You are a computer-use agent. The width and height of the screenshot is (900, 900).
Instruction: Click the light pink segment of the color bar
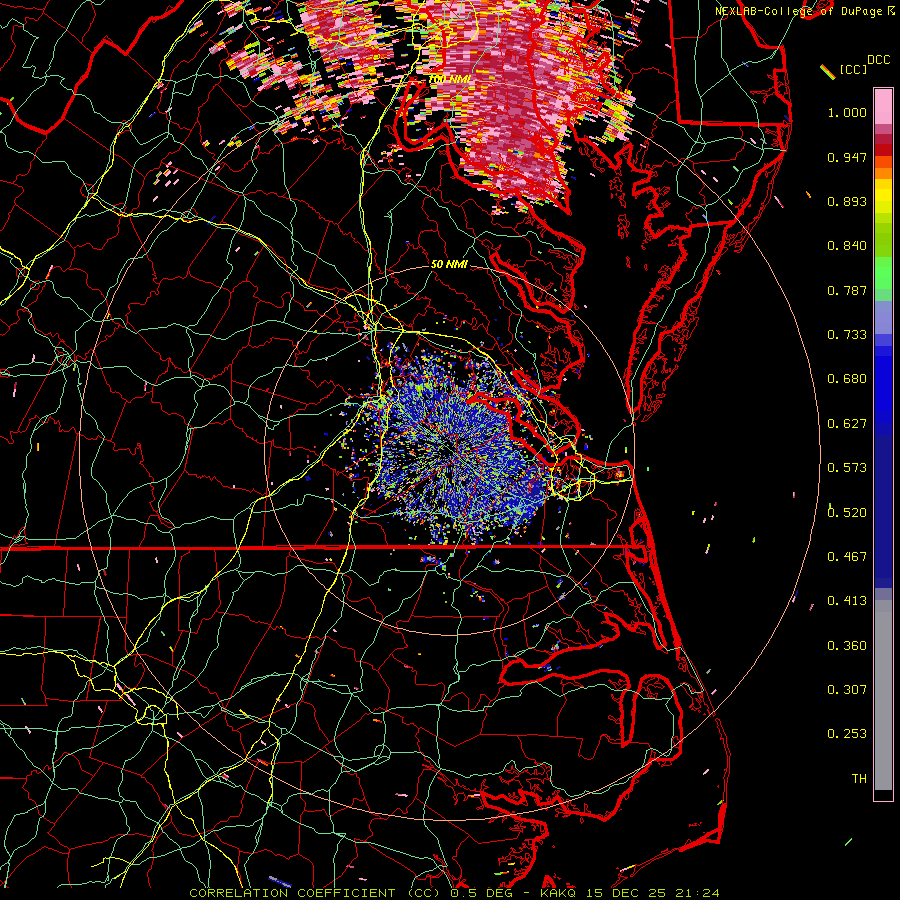(x=883, y=106)
